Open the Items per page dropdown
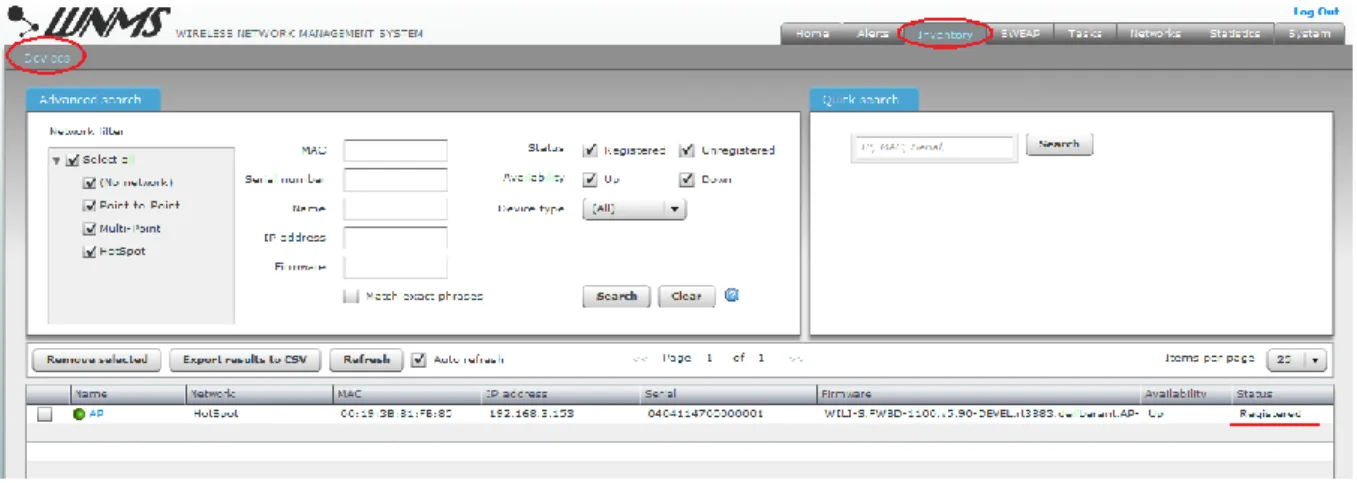 pyautogui.click(x=1296, y=360)
